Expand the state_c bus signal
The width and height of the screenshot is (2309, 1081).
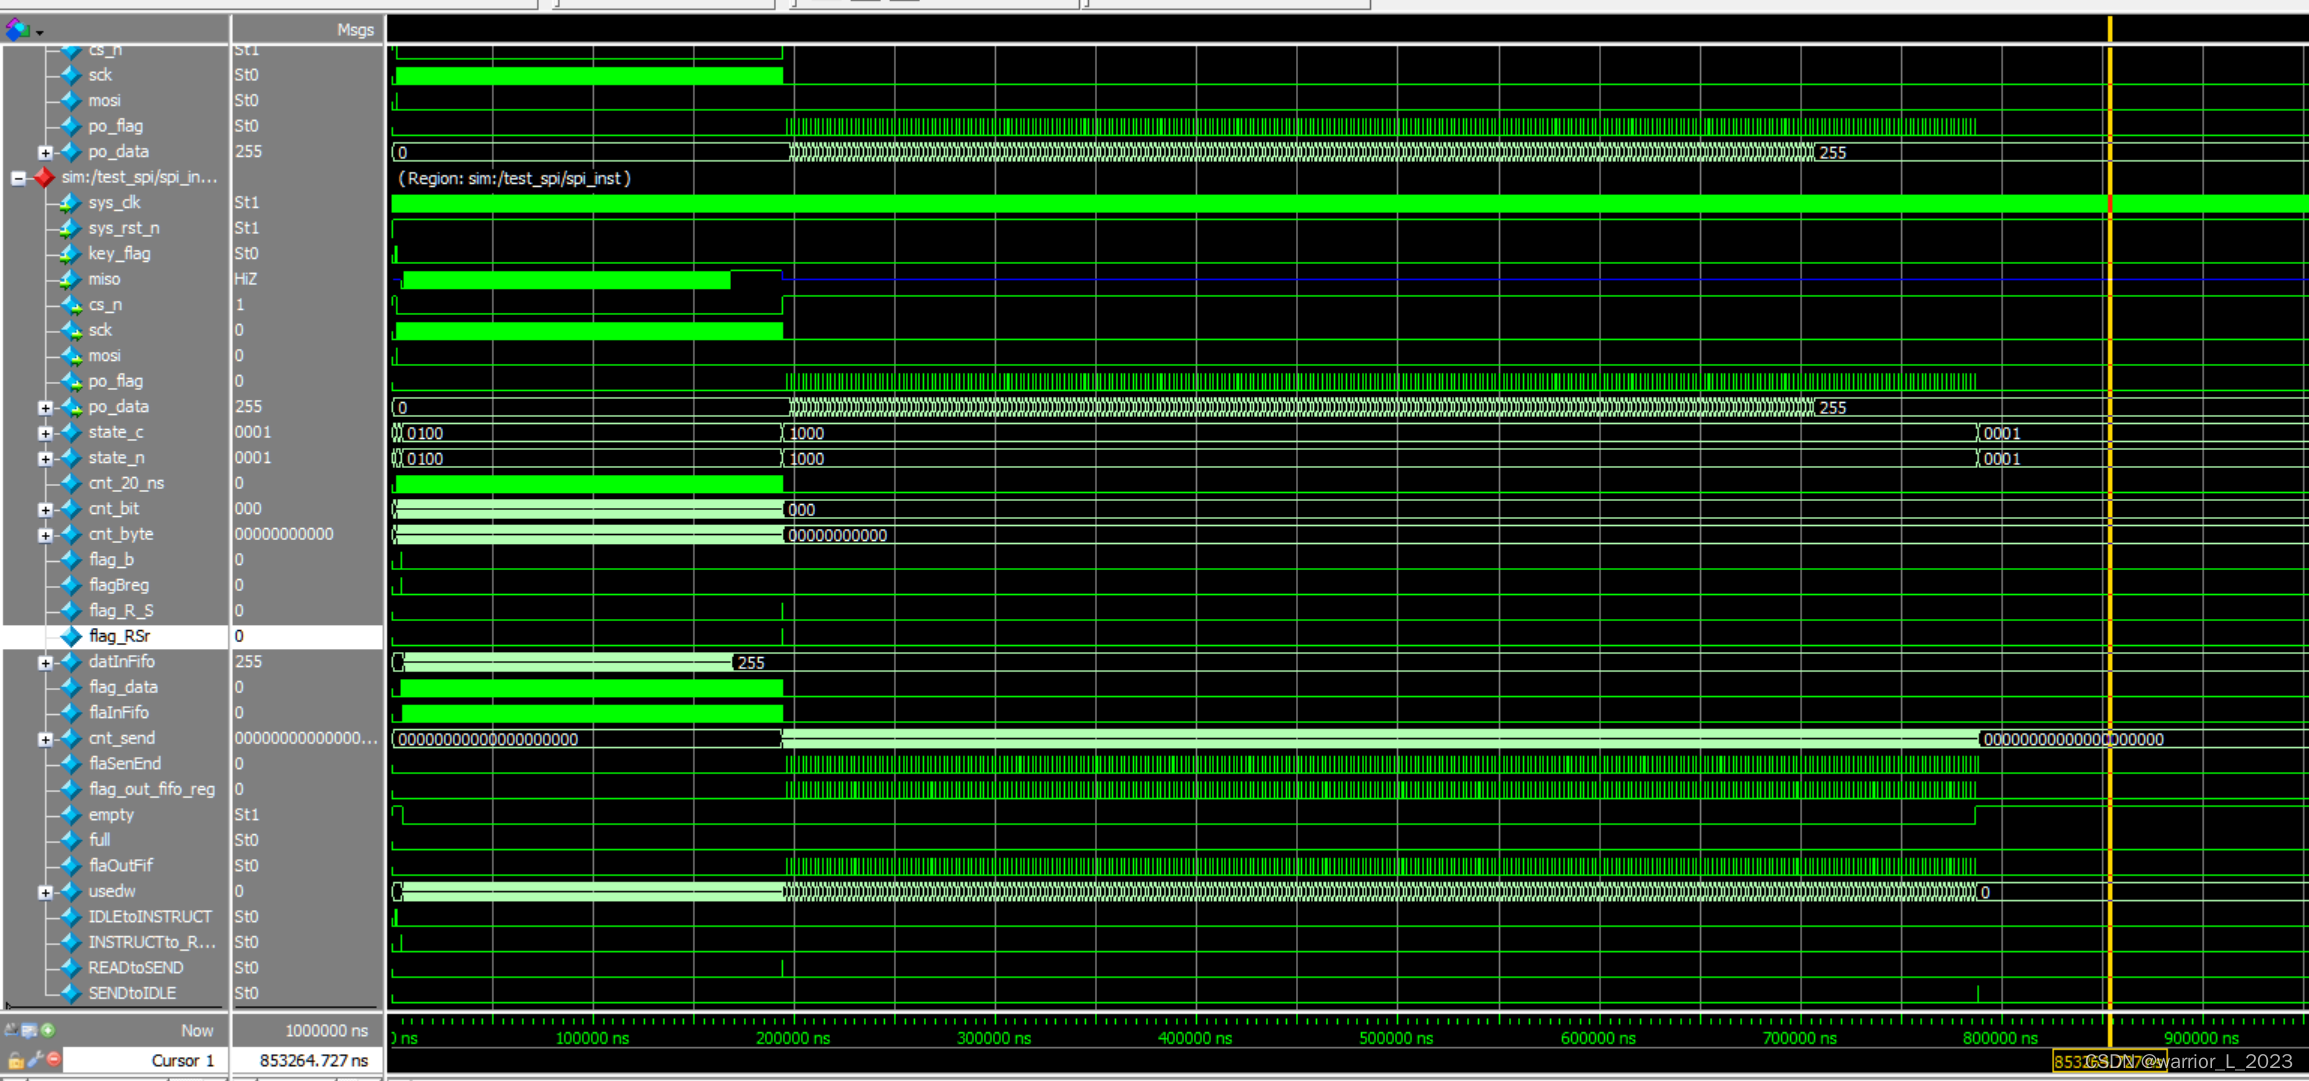click(45, 433)
